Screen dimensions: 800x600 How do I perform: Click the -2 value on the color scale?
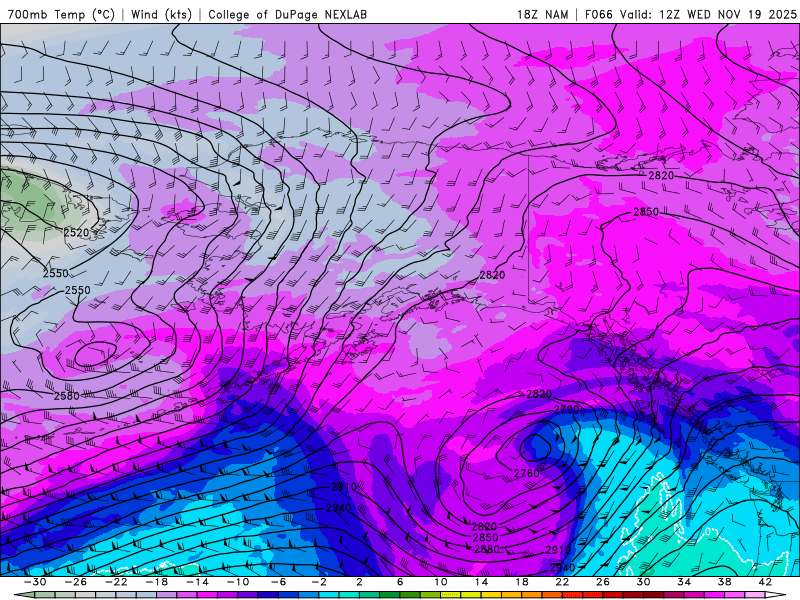319,582
